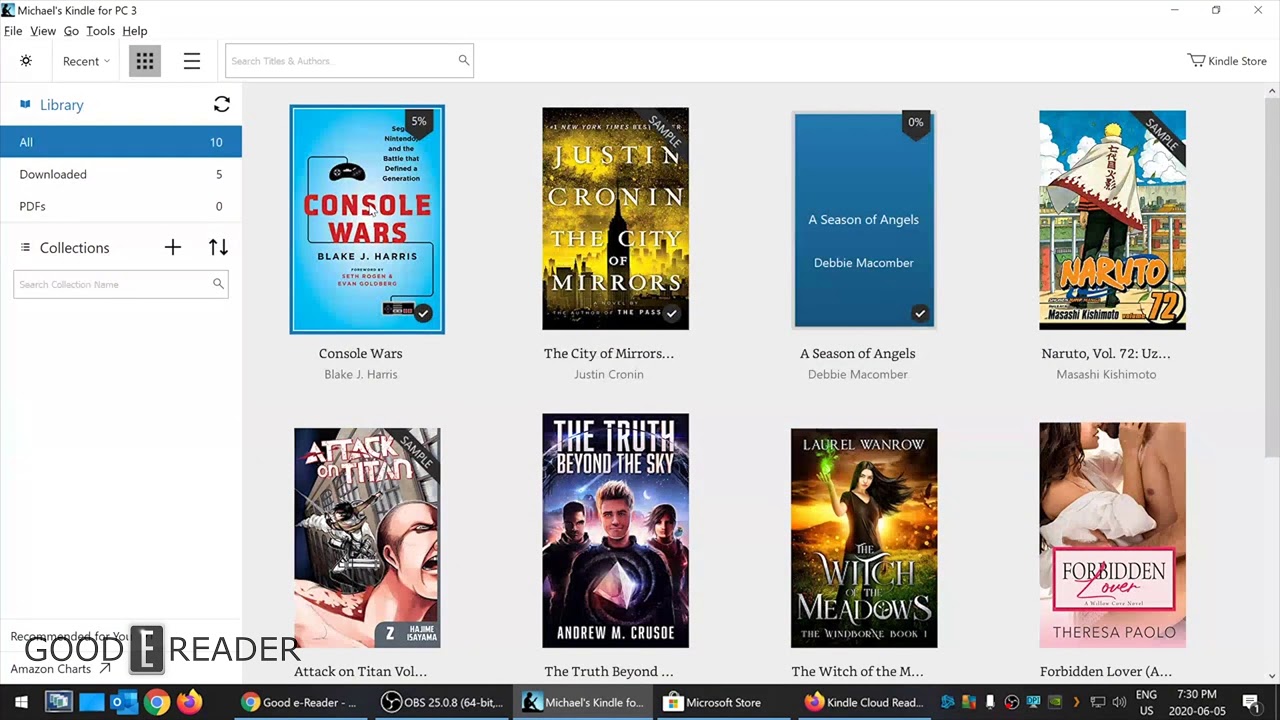Open Forbidden Lover cover

(x=1112, y=535)
